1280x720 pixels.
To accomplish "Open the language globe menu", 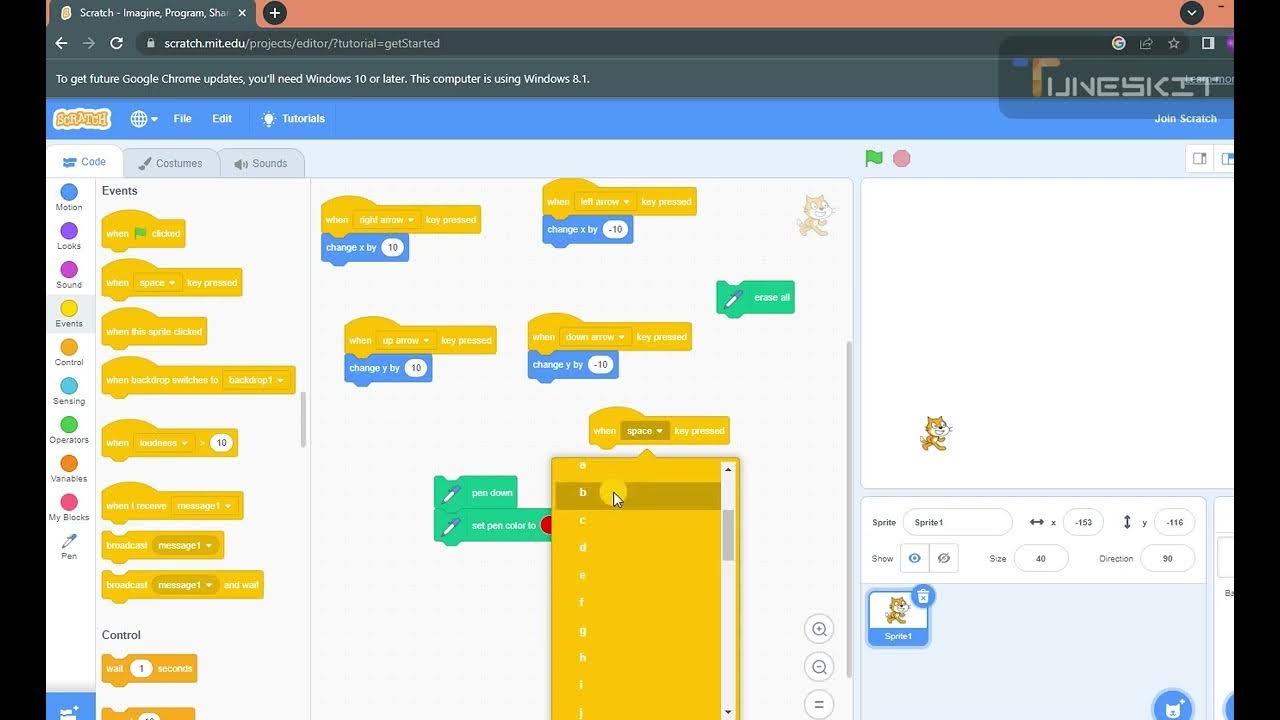I will pos(144,118).
